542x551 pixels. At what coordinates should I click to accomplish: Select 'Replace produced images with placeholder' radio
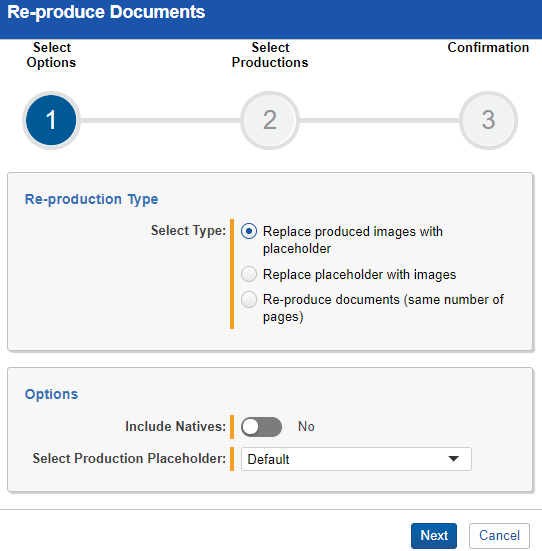point(249,232)
